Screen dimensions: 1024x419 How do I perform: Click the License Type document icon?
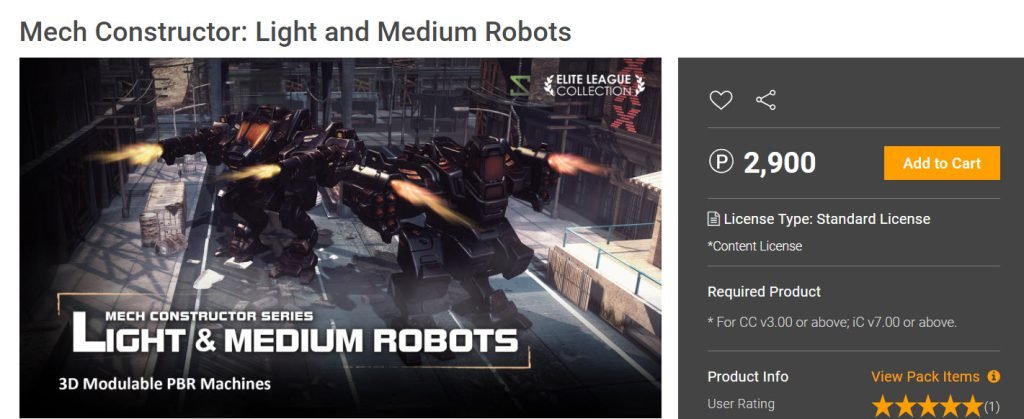714,219
